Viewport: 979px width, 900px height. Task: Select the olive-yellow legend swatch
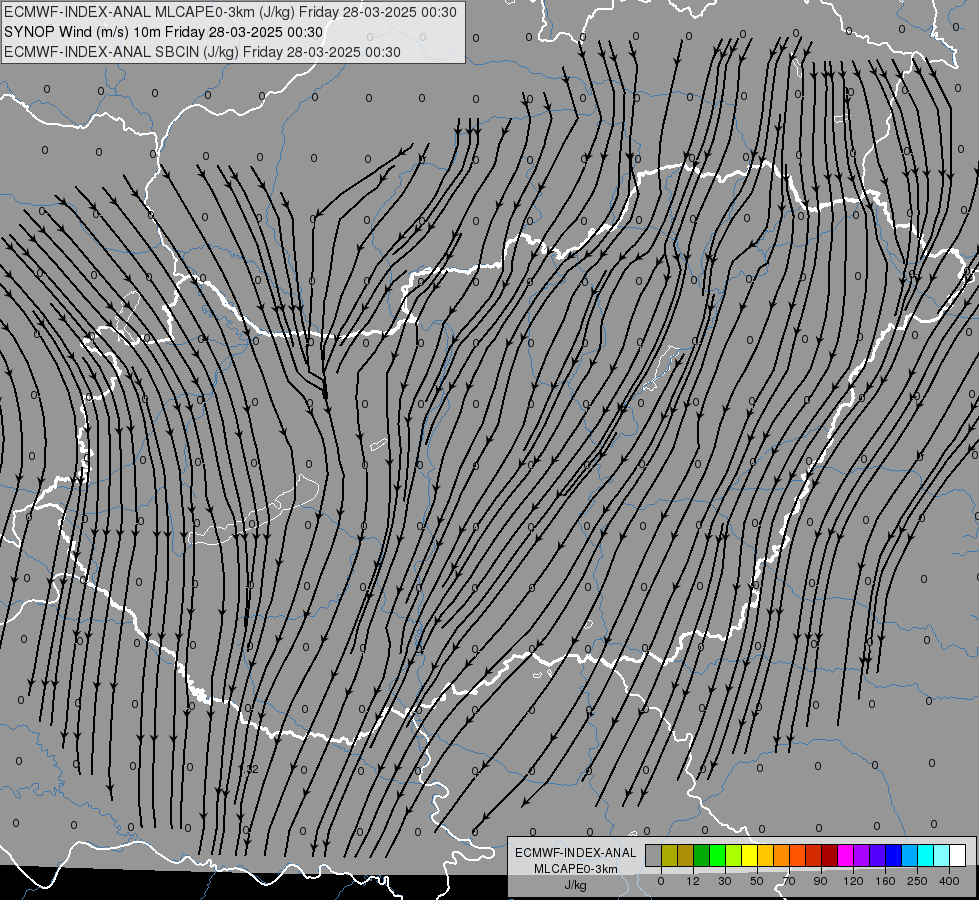click(x=669, y=855)
